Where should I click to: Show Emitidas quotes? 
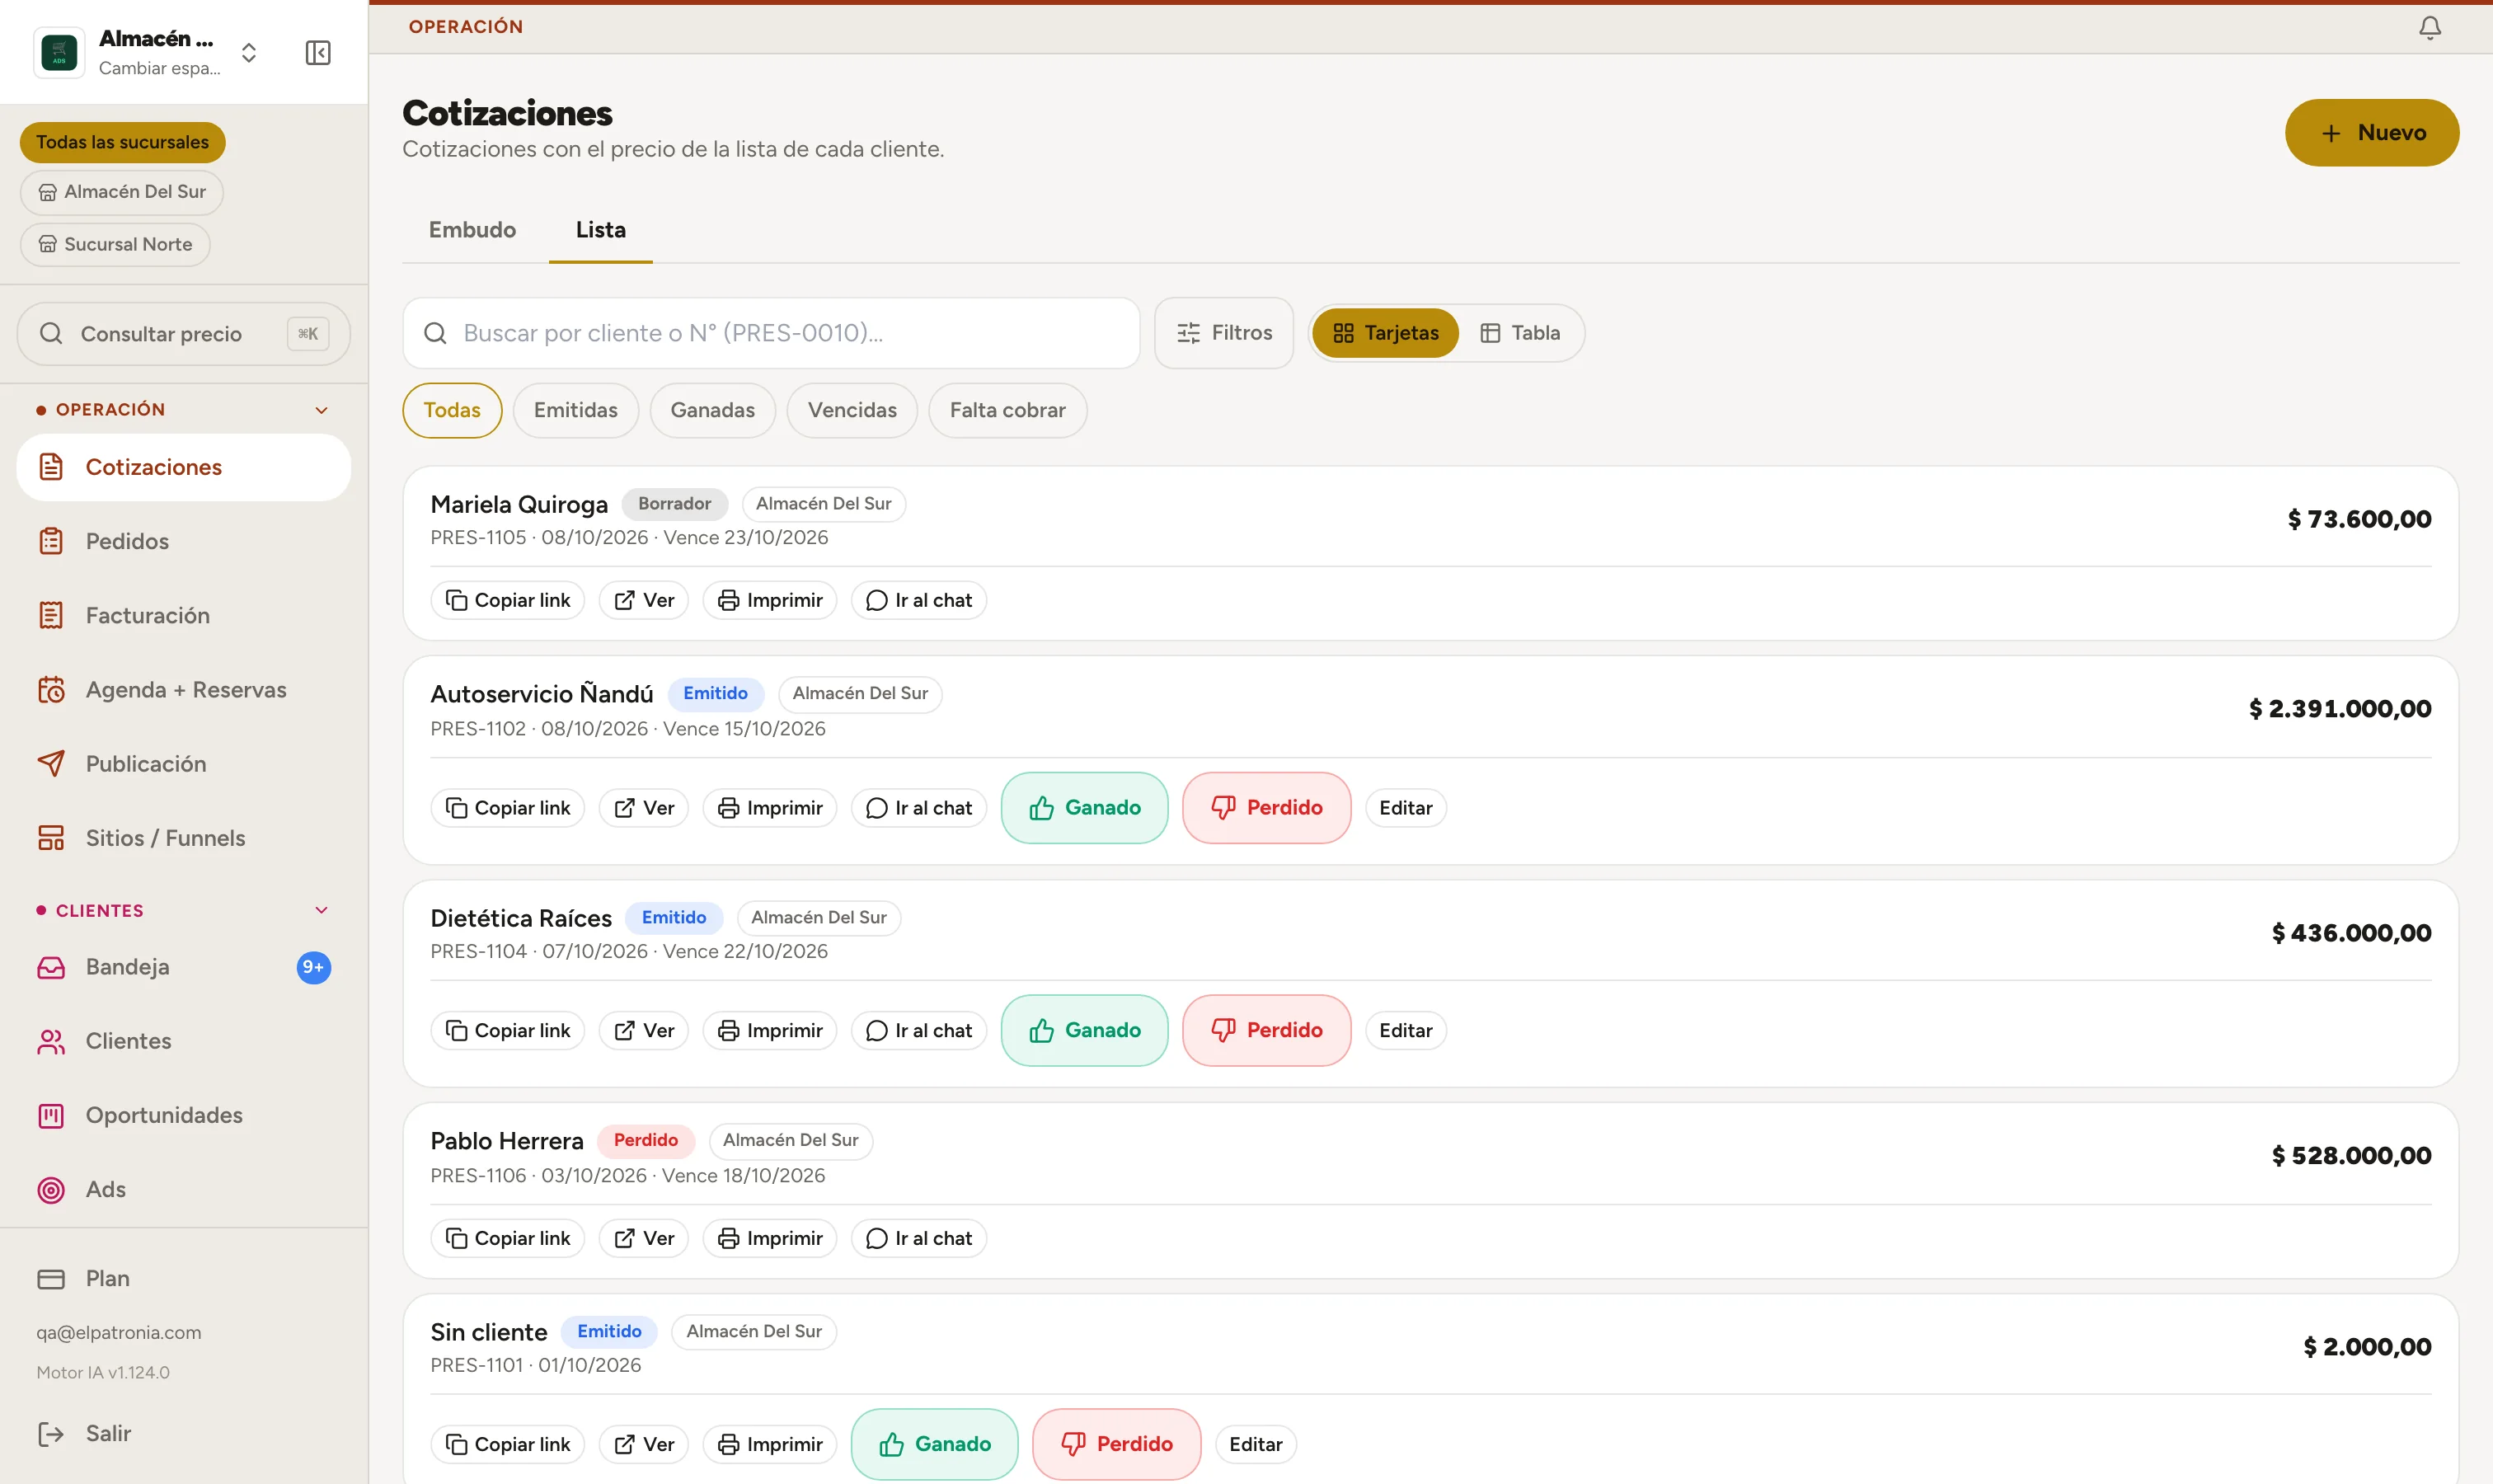[575, 410]
